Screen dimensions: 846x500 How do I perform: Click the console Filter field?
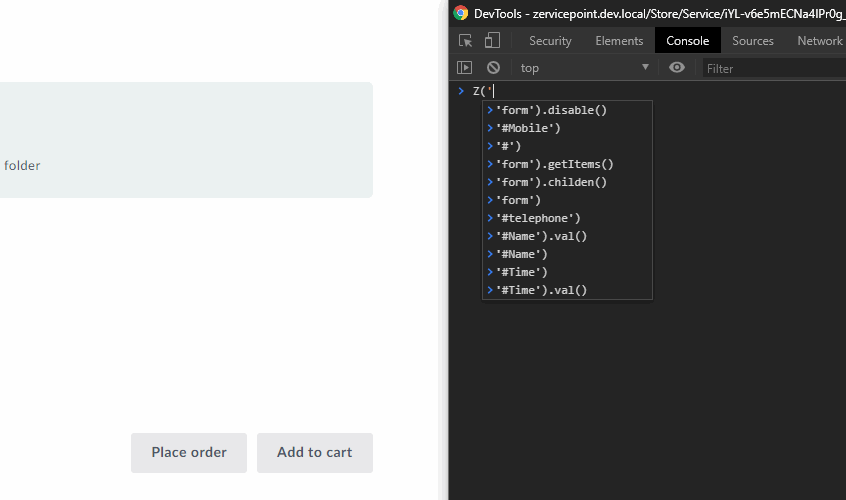pos(770,68)
